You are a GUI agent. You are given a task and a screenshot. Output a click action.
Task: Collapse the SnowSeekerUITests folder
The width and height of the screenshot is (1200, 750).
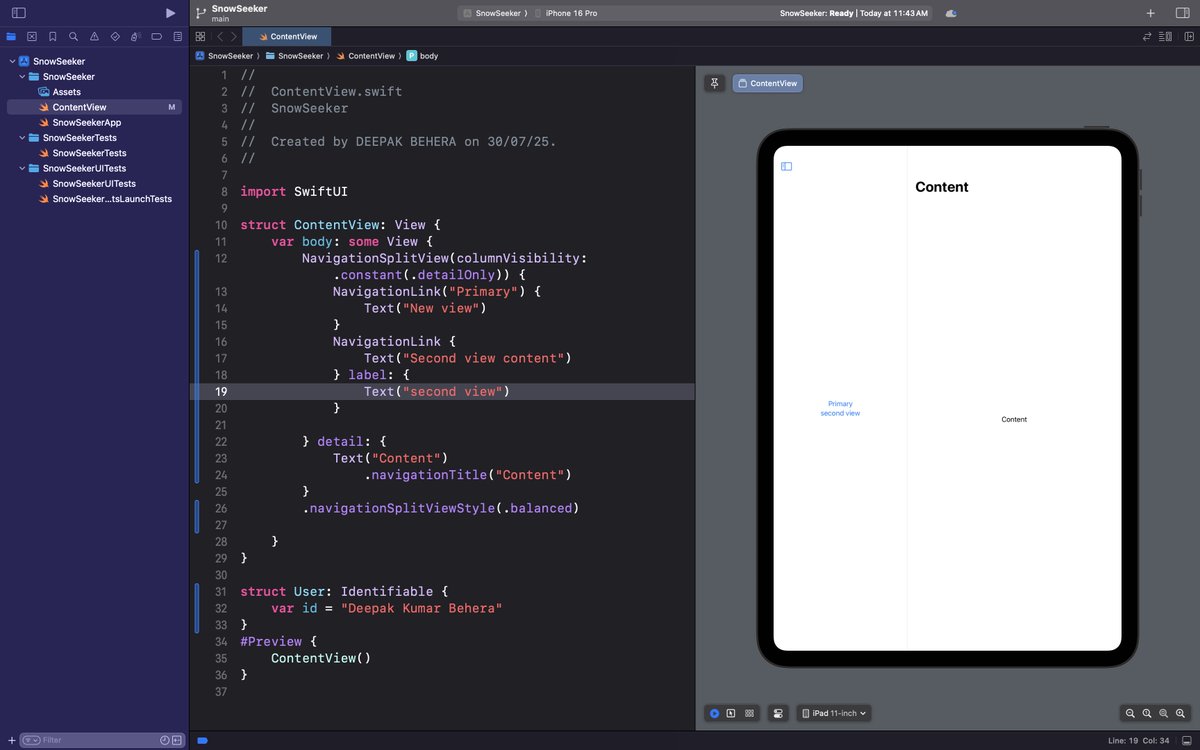[x=22, y=168]
